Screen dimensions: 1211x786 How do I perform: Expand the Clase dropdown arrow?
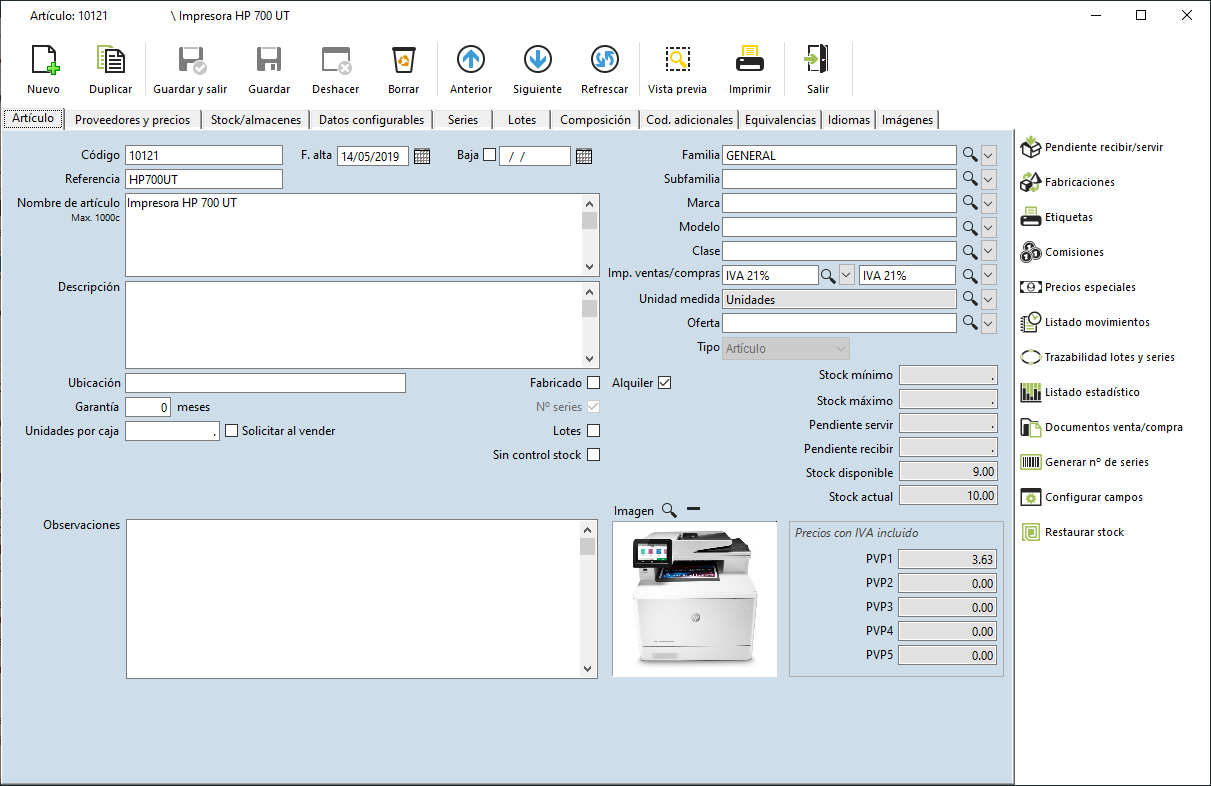tap(988, 251)
